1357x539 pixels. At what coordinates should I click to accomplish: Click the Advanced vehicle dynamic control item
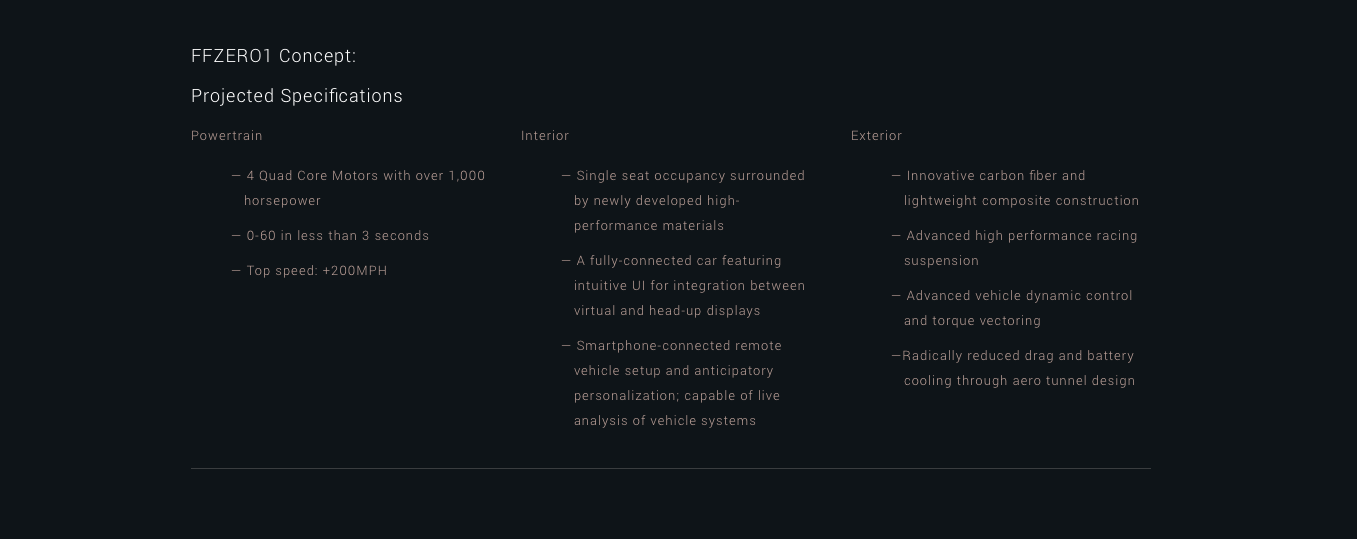1012,308
